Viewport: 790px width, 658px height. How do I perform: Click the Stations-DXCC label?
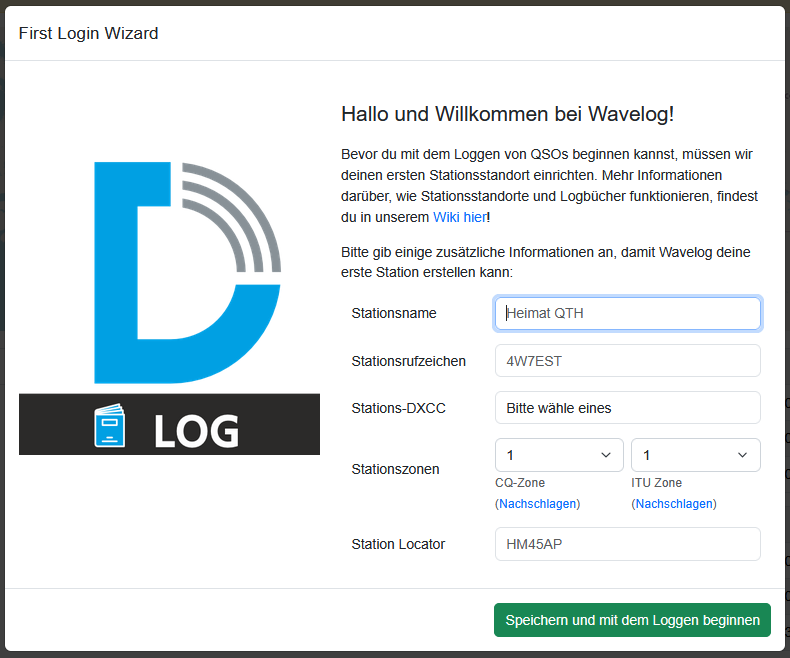[x=400, y=408]
